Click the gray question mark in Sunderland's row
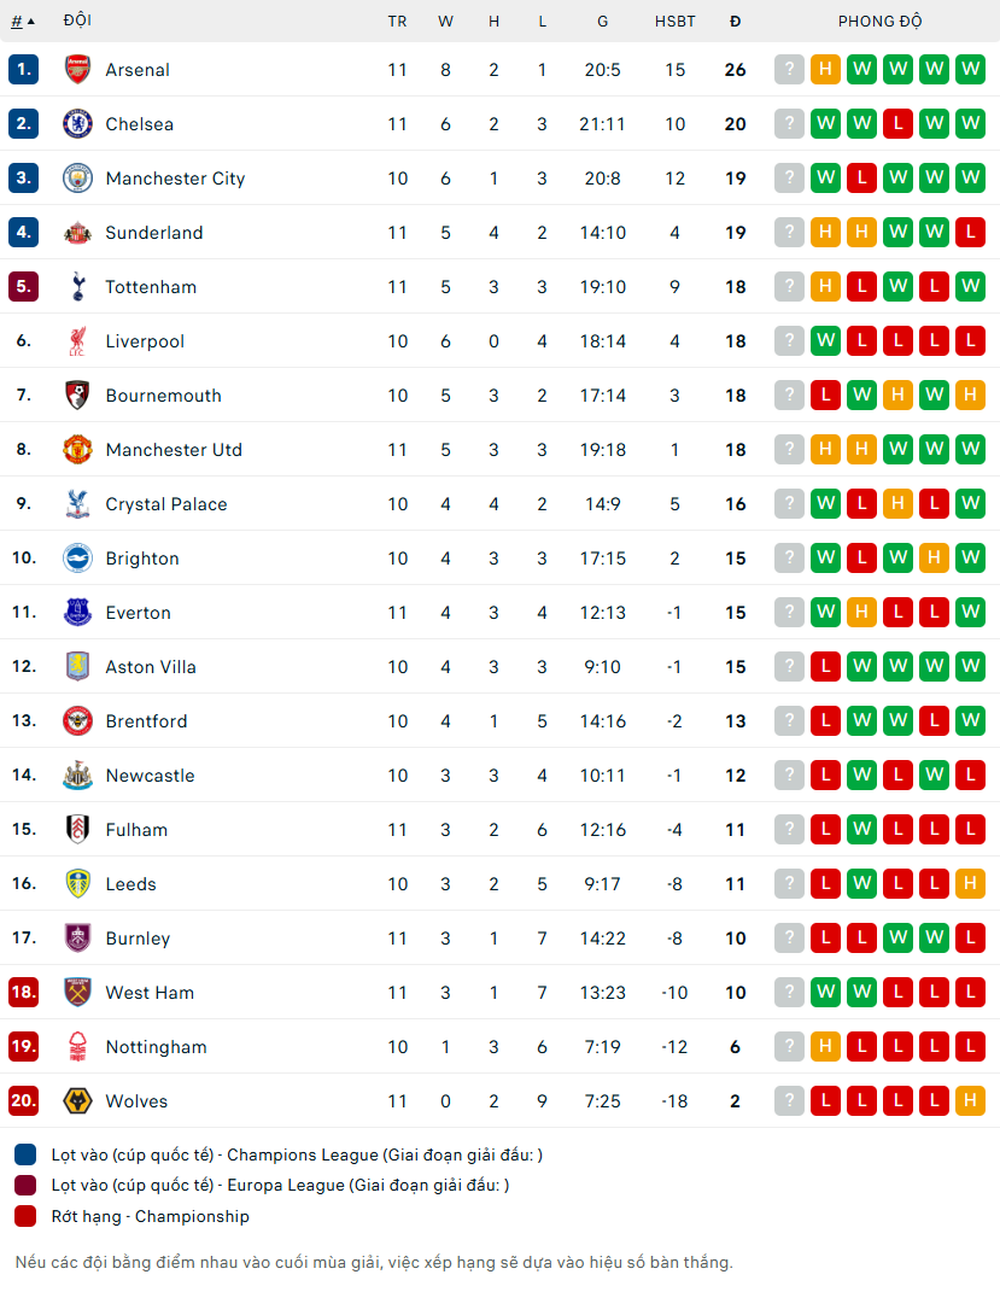Viewport: 1000px width, 1292px height. (789, 232)
